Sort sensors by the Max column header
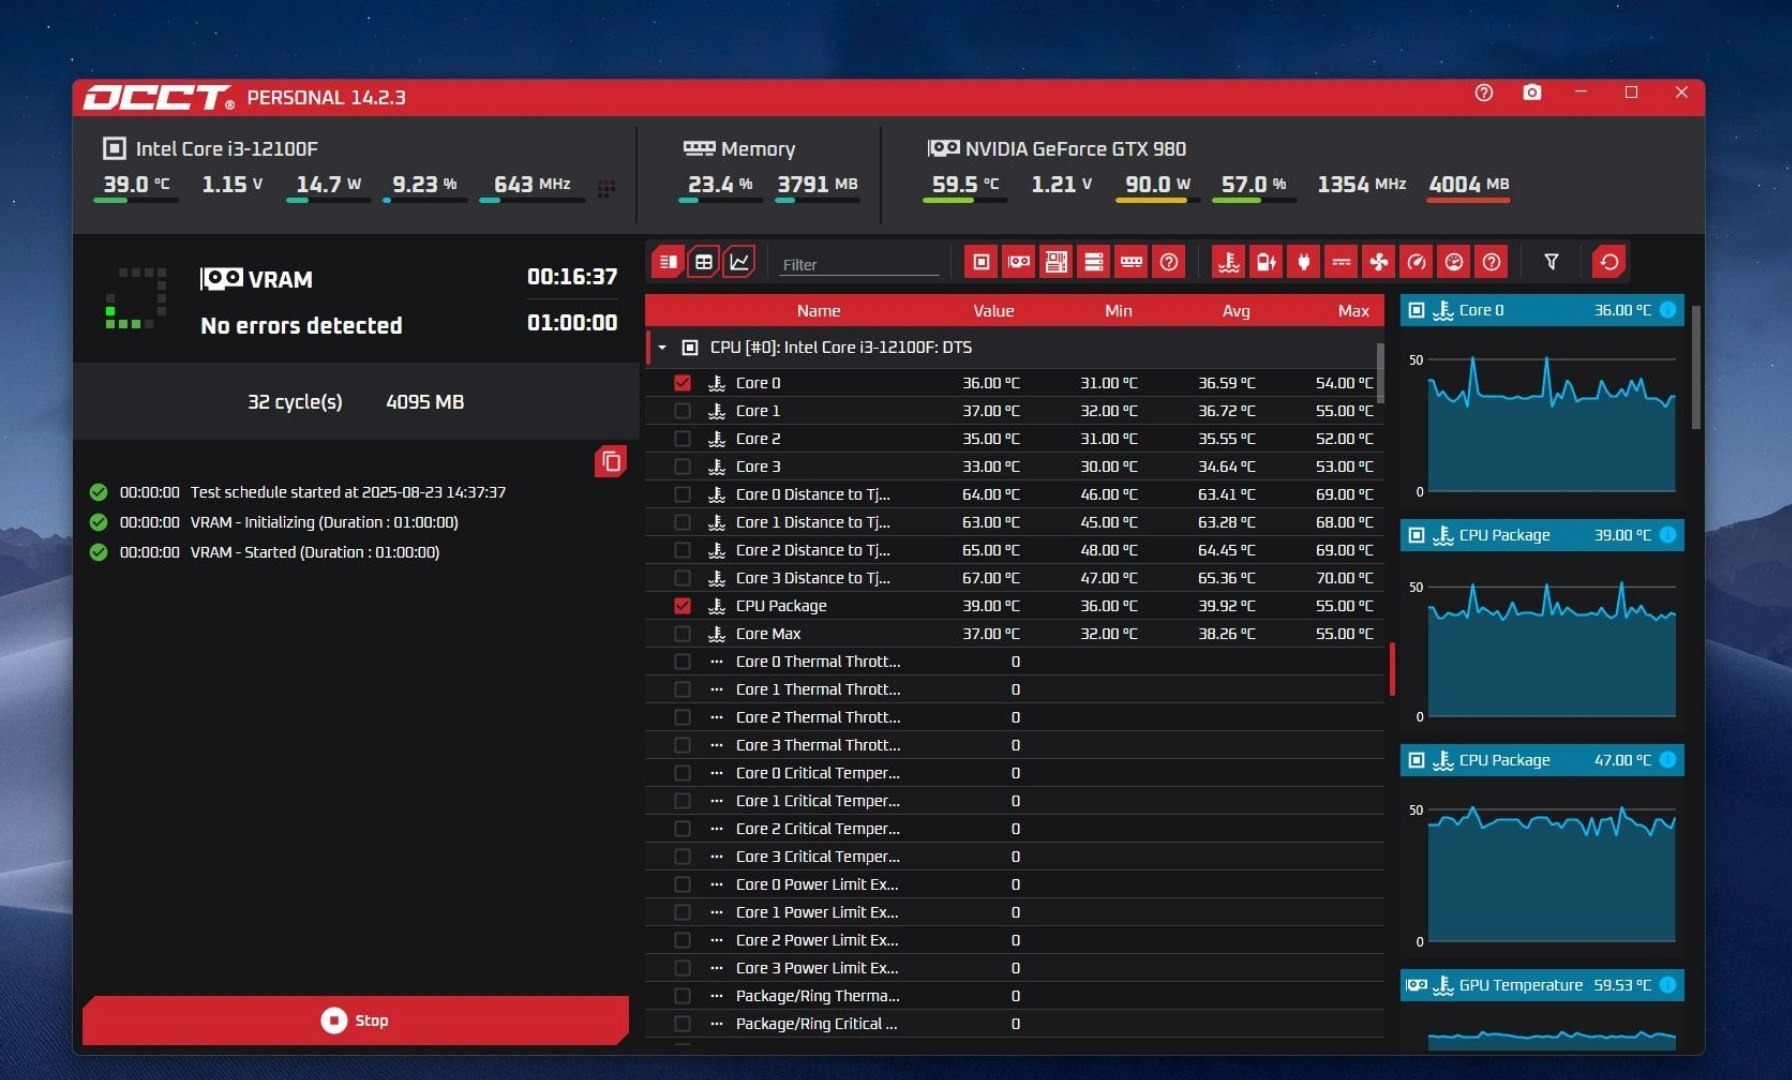The image size is (1792, 1080). (x=1352, y=311)
